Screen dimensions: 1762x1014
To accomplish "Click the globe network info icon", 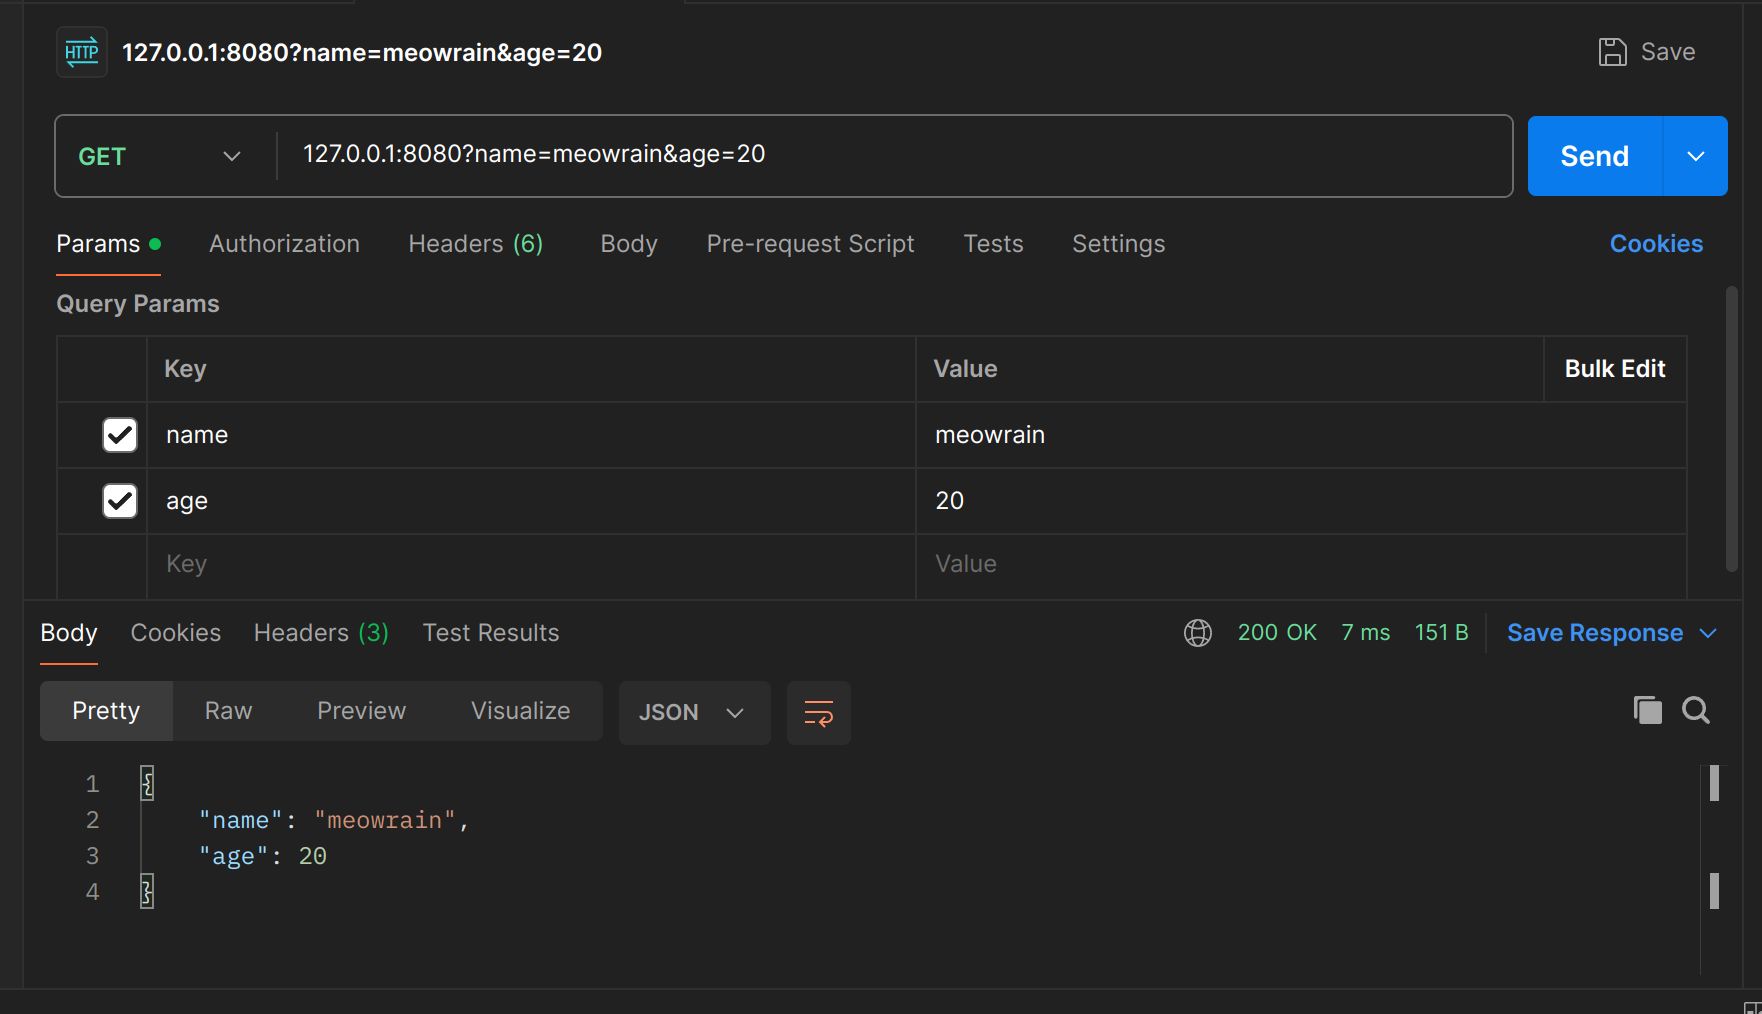I will (x=1197, y=633).
